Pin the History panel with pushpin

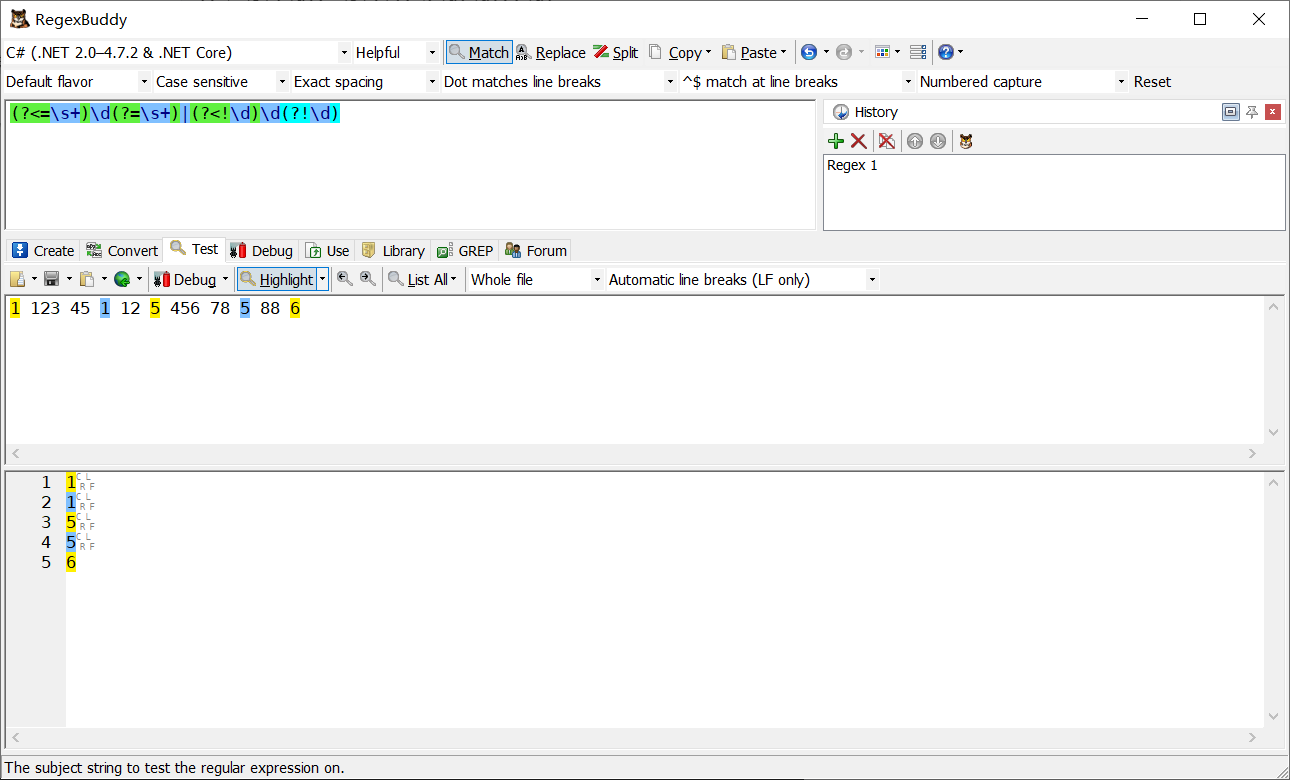coord(1252,112)
